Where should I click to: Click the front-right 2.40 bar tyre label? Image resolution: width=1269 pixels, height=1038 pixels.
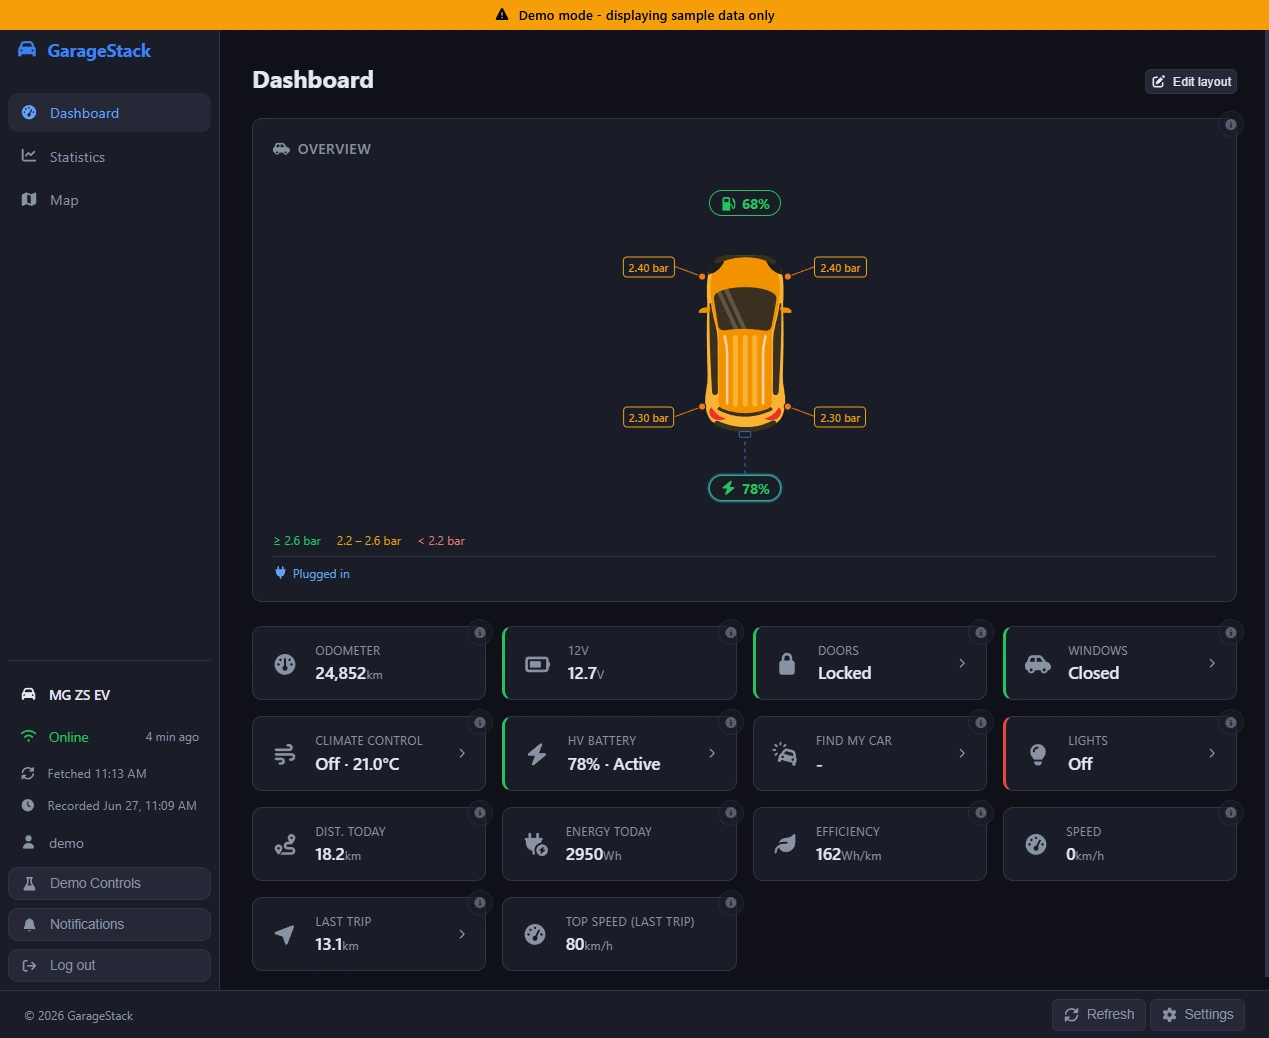pyautogui.click(x=840, y=268)
